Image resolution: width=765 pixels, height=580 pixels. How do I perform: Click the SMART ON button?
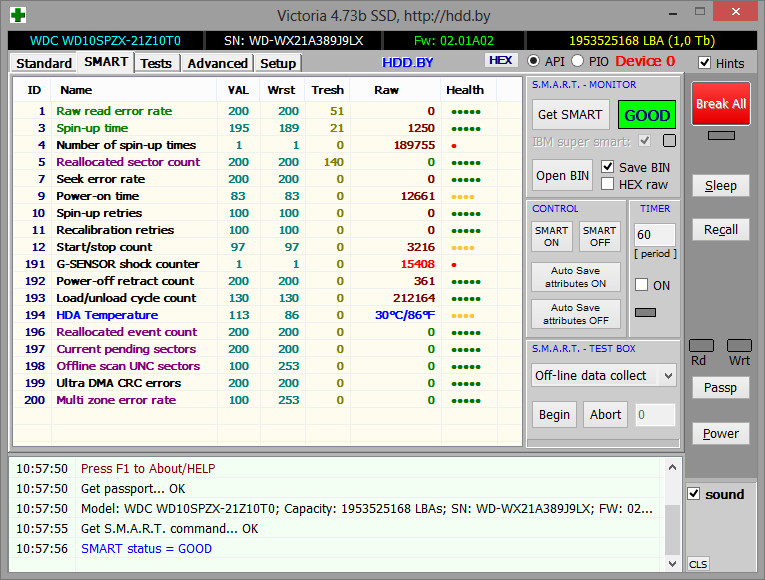pos(551,237)
